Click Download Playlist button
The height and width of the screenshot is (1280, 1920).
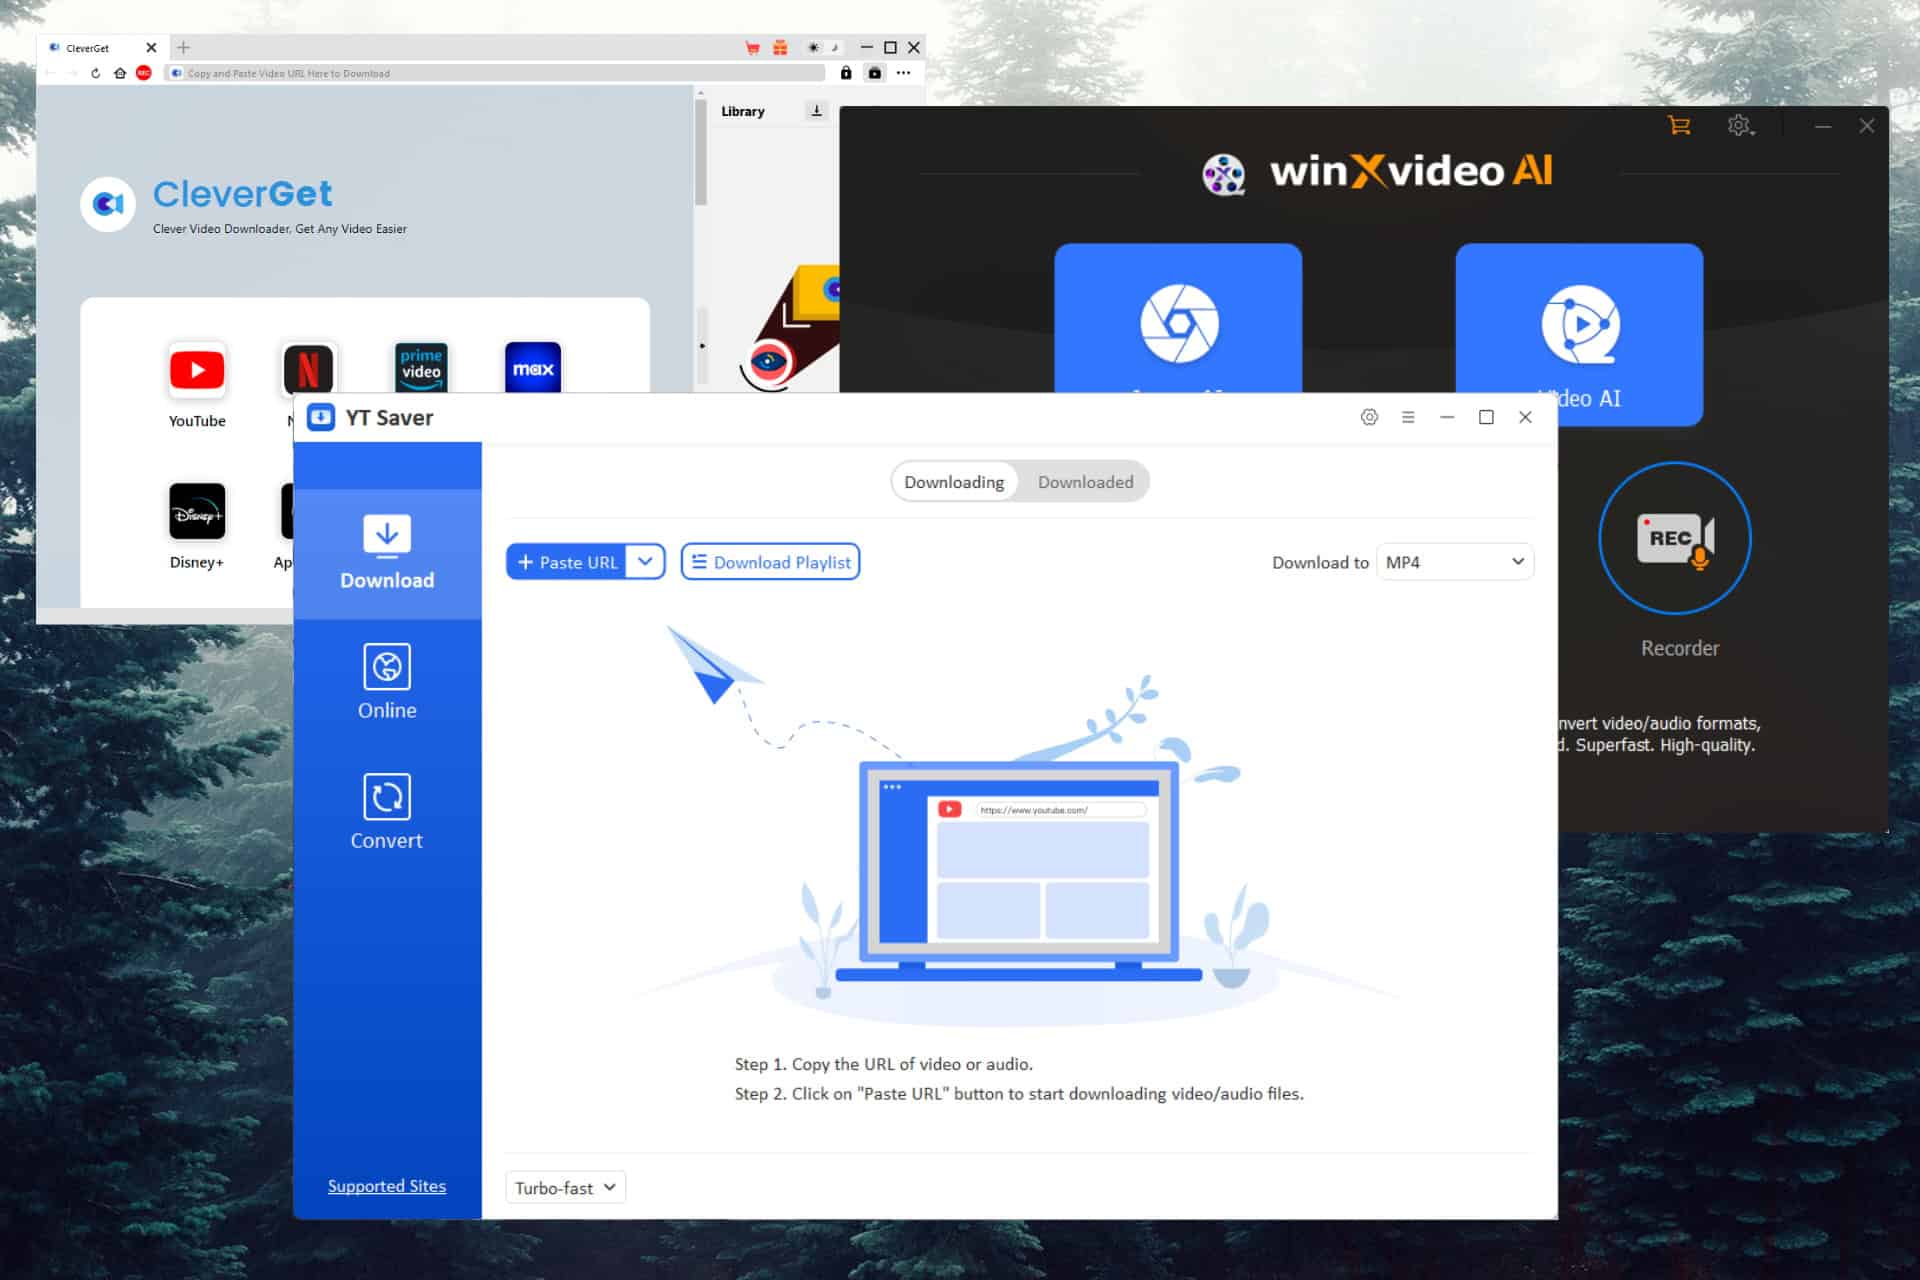(770, 562)
